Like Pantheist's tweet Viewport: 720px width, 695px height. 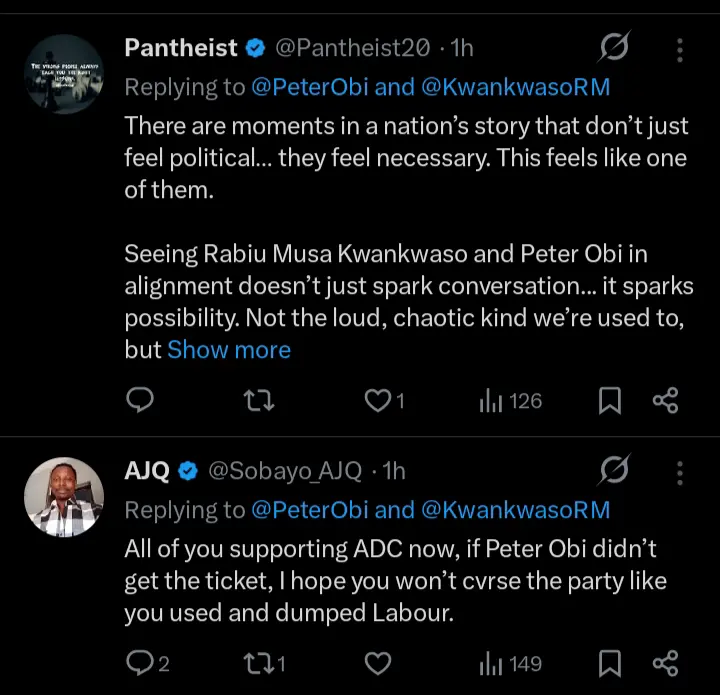(377, 401)
